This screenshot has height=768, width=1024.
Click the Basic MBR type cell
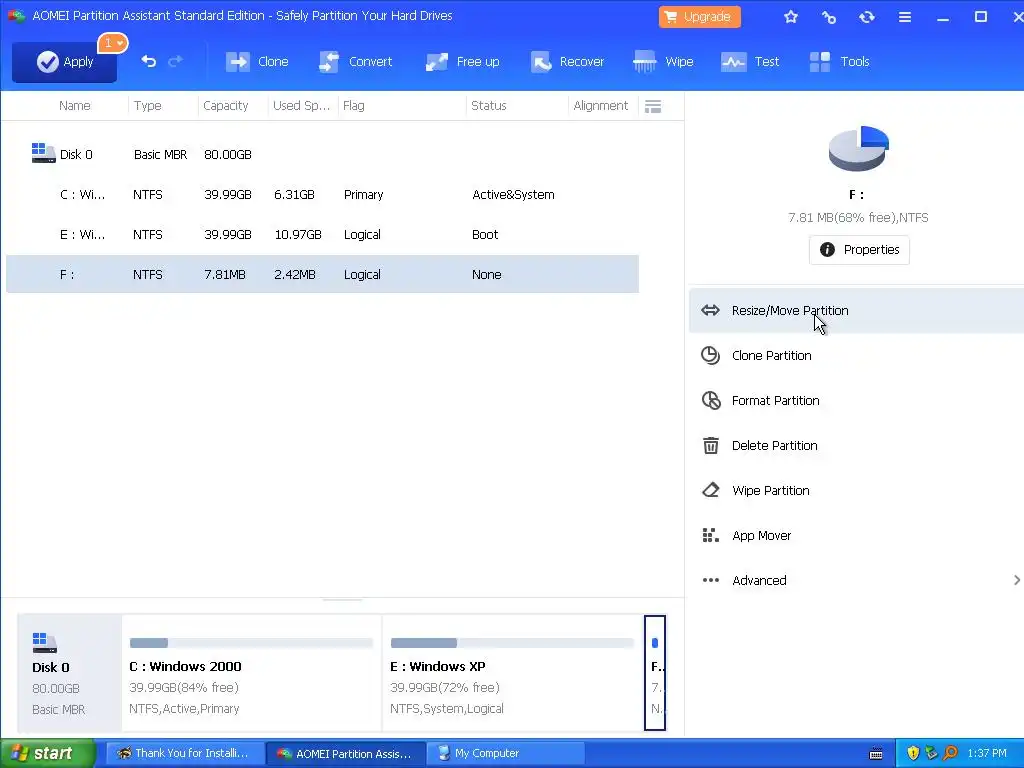pyautogui.click(x=161, y=155)
